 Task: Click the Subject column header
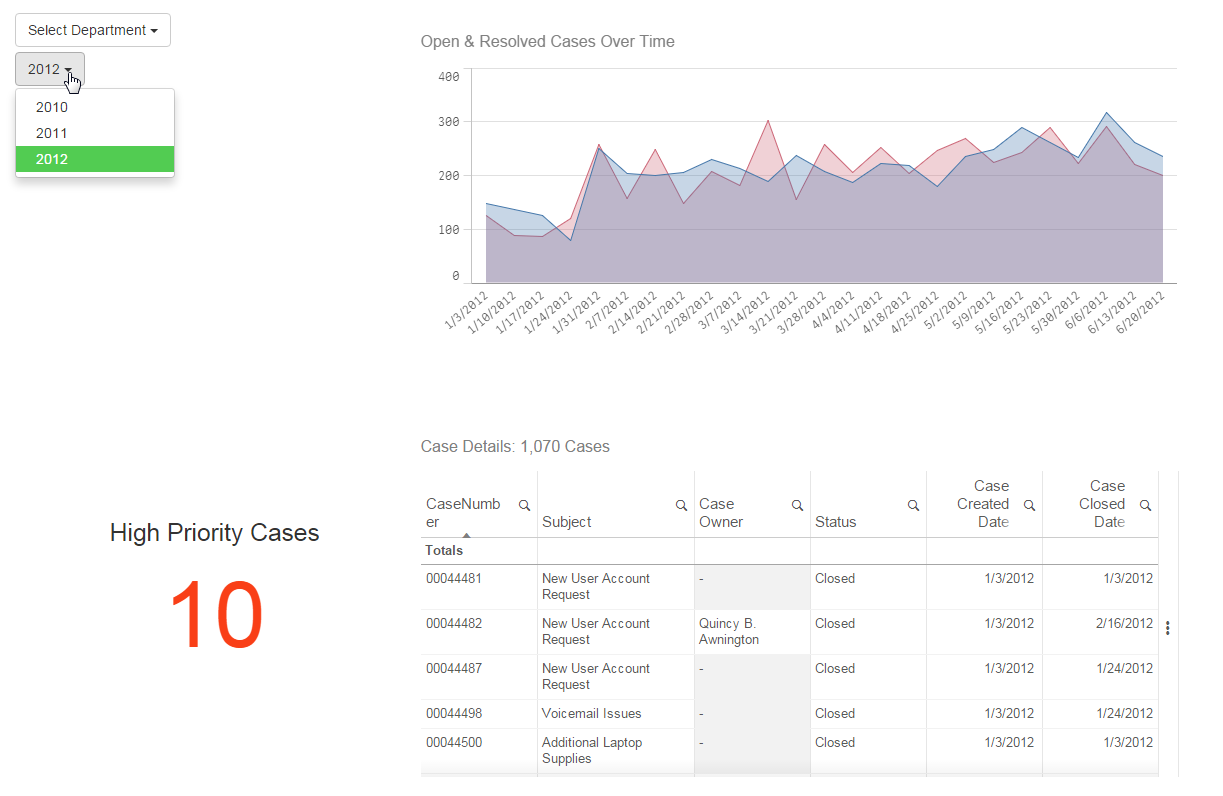[x=566, y=522]
